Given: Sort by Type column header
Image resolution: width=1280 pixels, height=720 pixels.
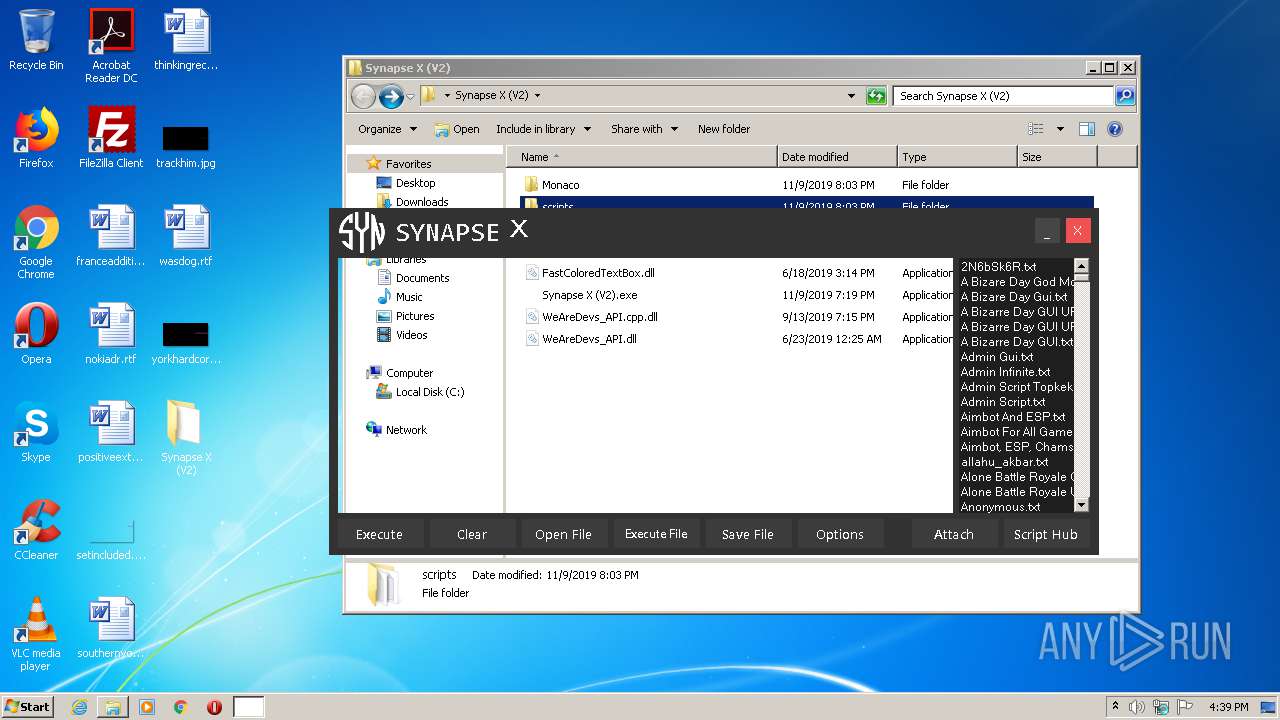Looking at the screenshot, I should pyautogui.click(x=957, y=157).
